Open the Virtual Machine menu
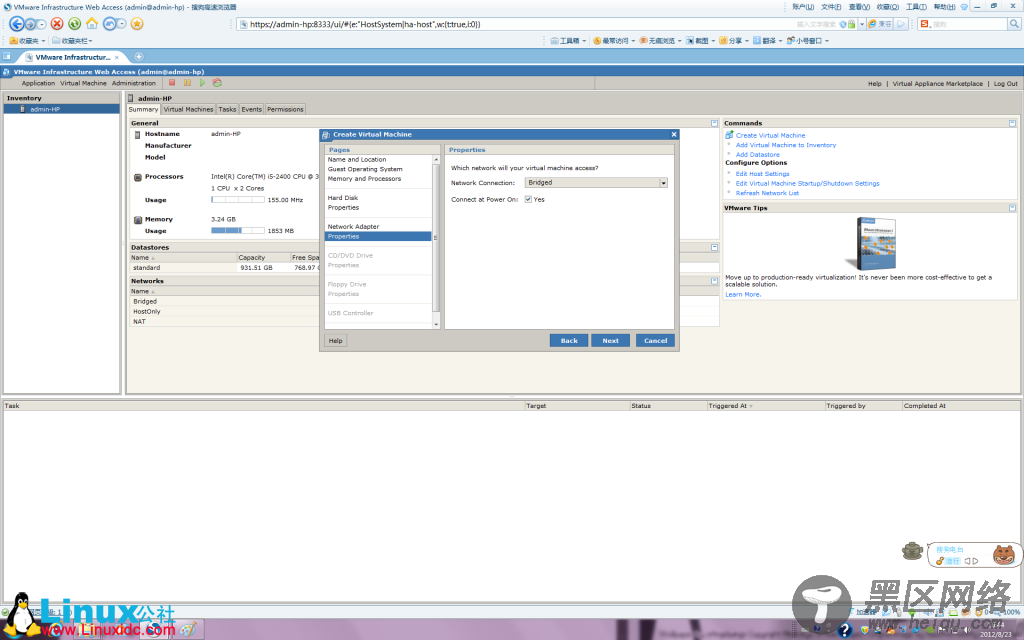The image size is (1024, 640). pos(83,84)
